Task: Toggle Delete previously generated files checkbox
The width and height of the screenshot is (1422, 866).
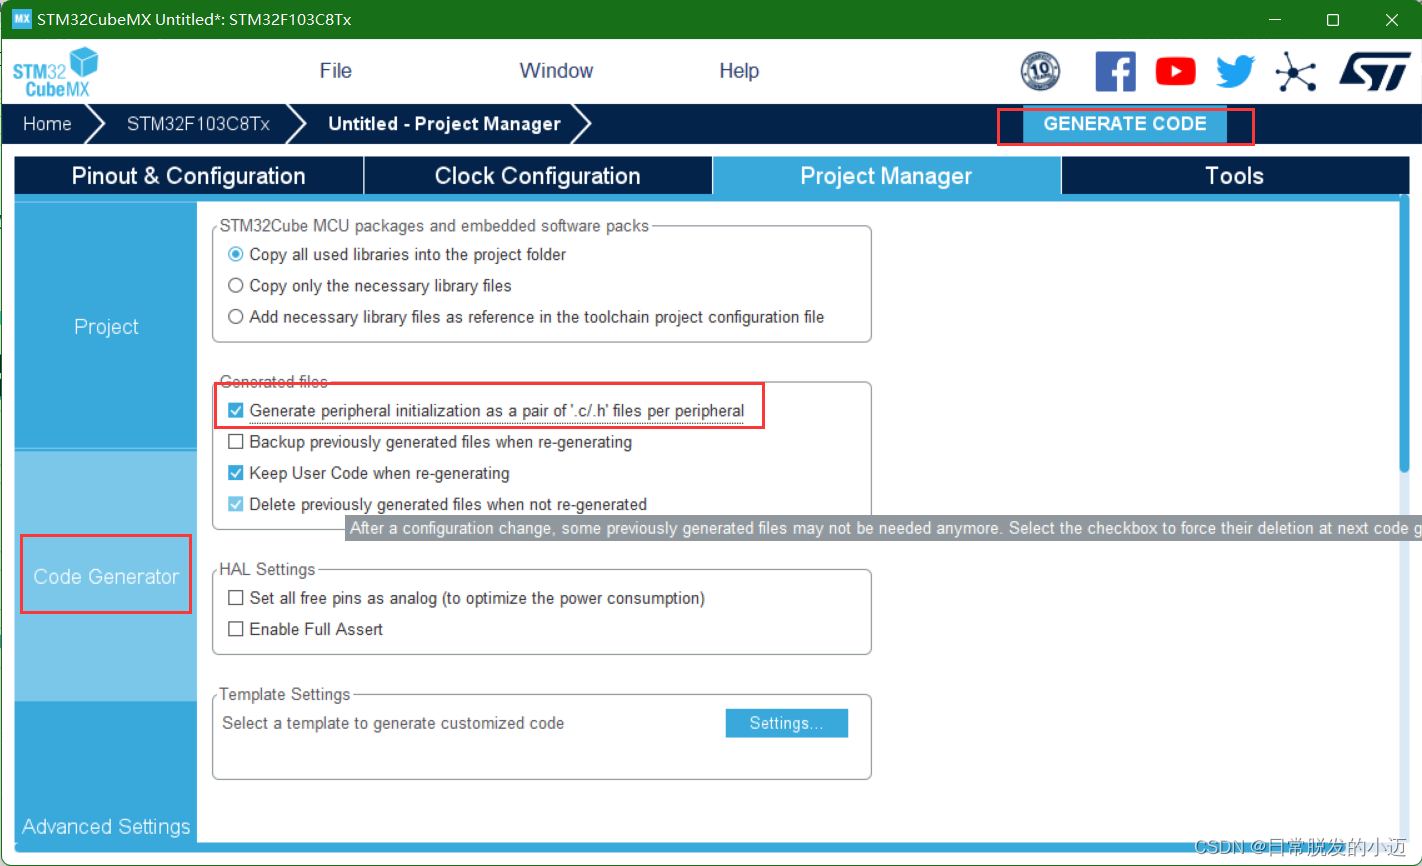Action: pyautogui.click(x=236, y=504)
